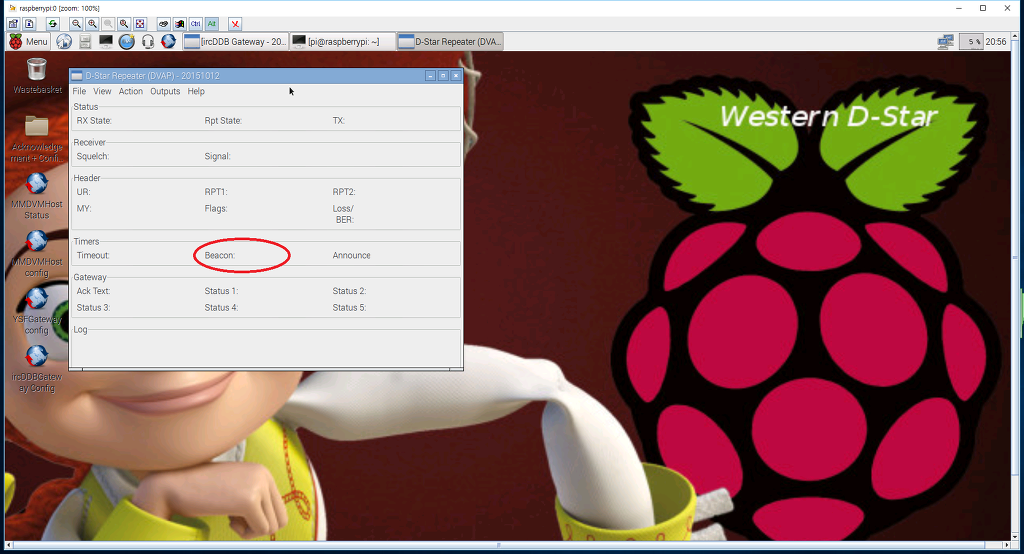Open the File menu in D-Star Repeater
This screenshot has width=1024, height=554.
pos(79,91)
